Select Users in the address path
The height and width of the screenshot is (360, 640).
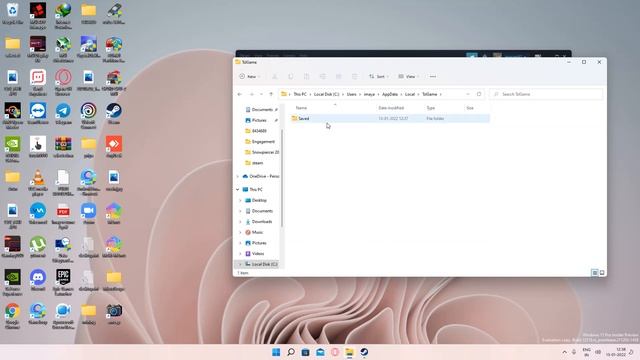tap(351, 94)
